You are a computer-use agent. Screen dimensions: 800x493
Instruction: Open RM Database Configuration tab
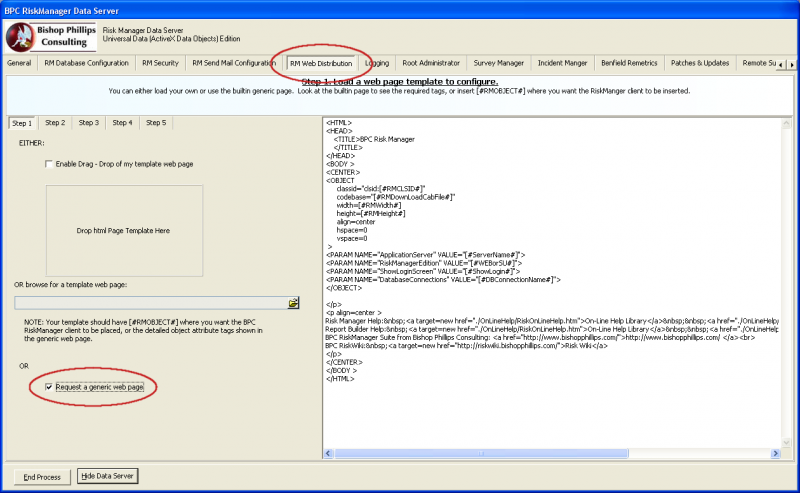86,63
